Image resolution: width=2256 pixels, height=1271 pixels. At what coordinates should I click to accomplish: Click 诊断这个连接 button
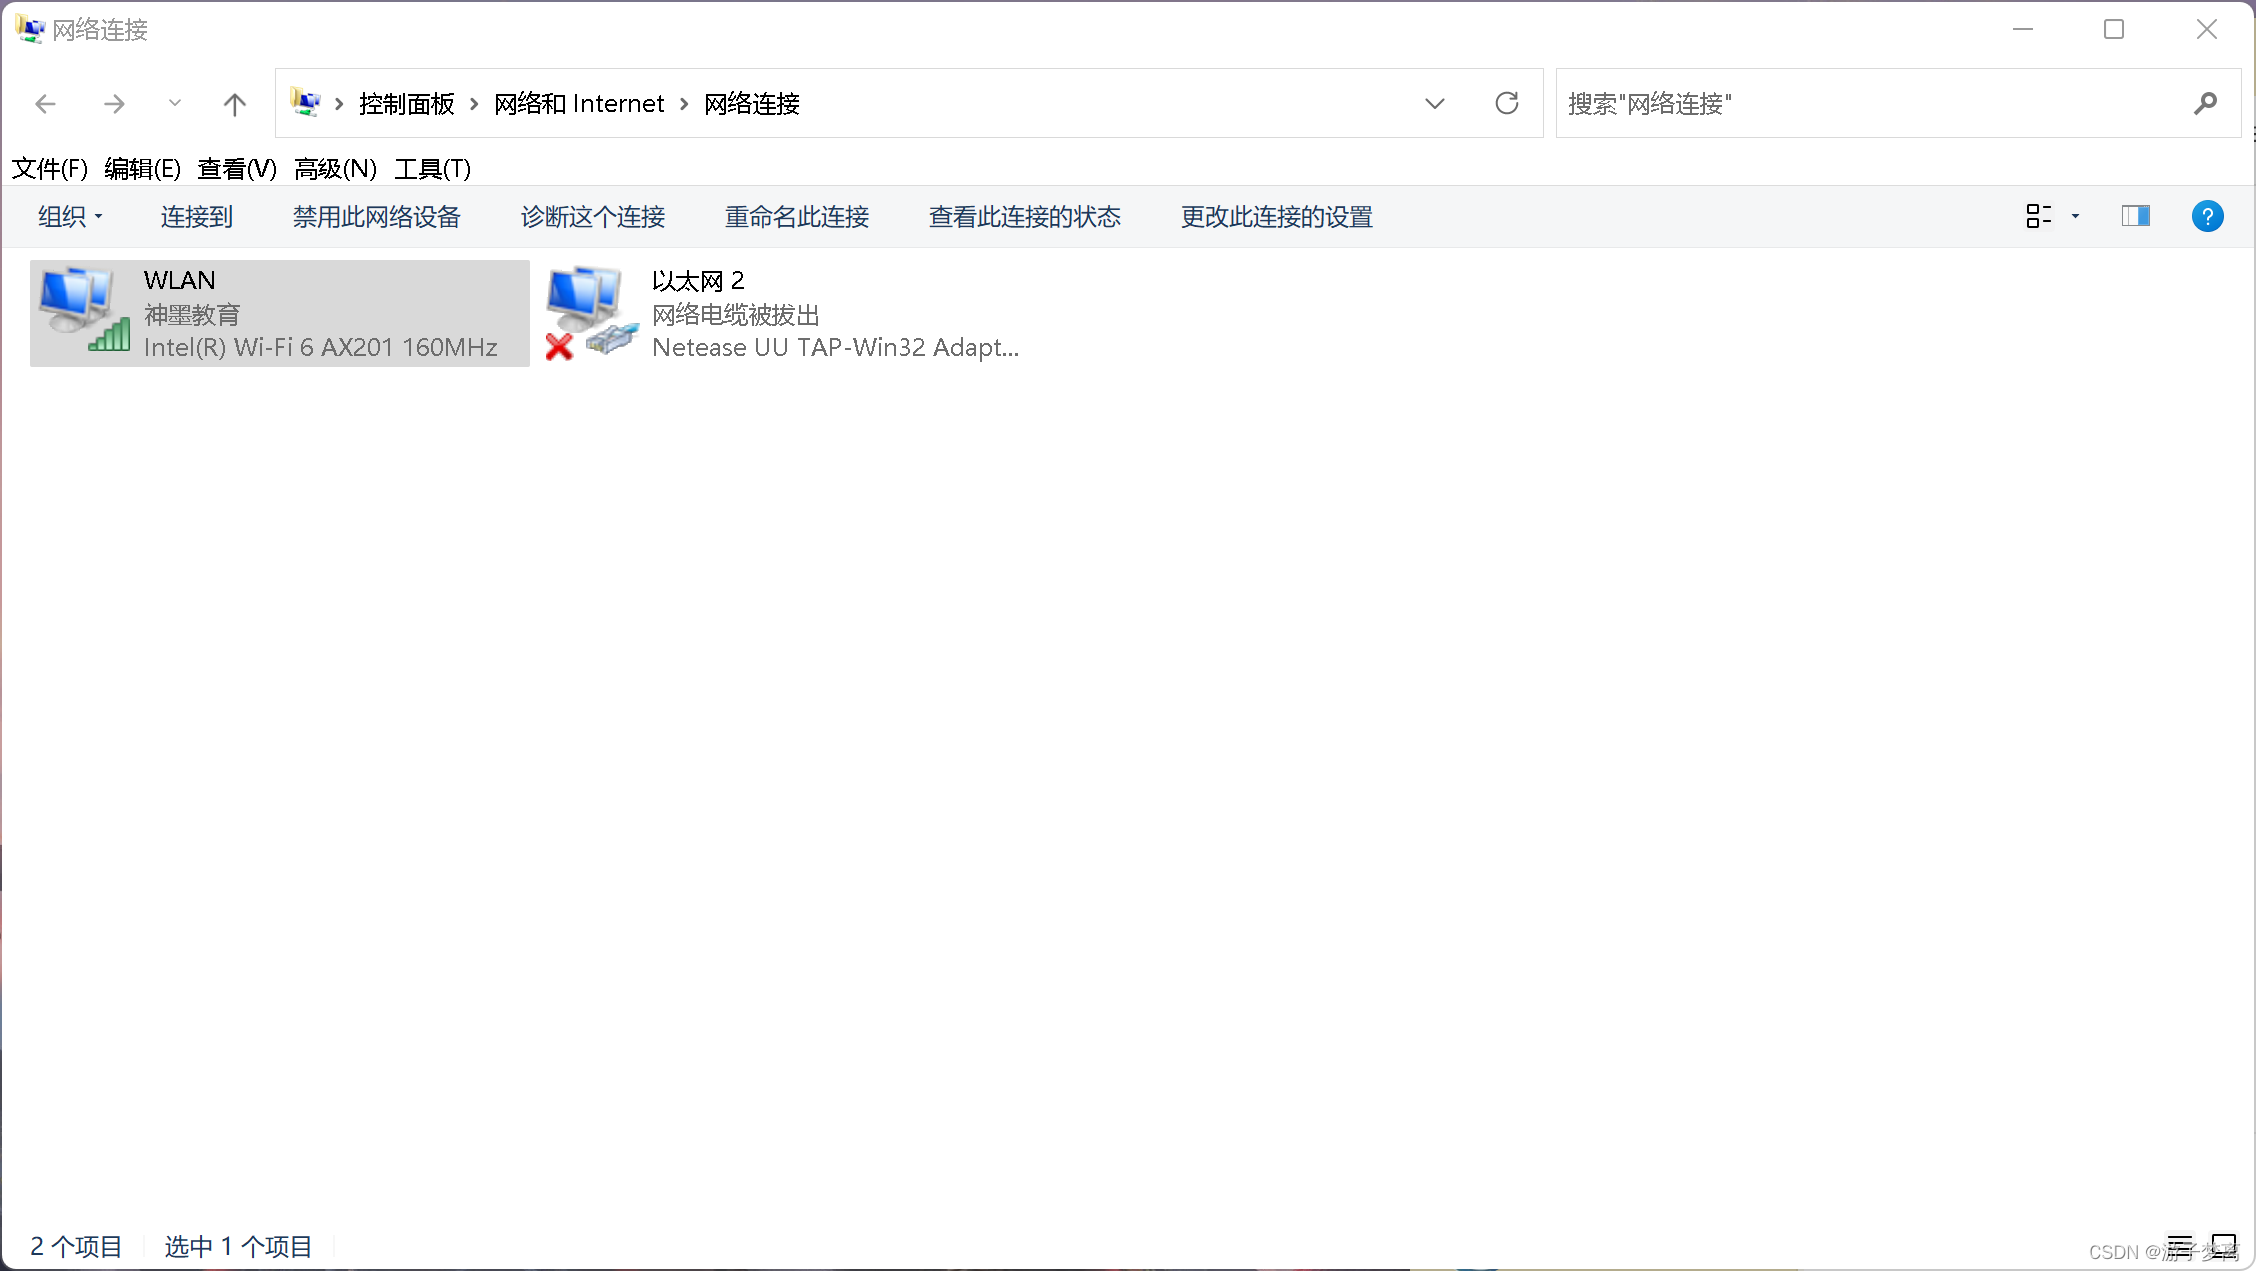click(593, 217)
